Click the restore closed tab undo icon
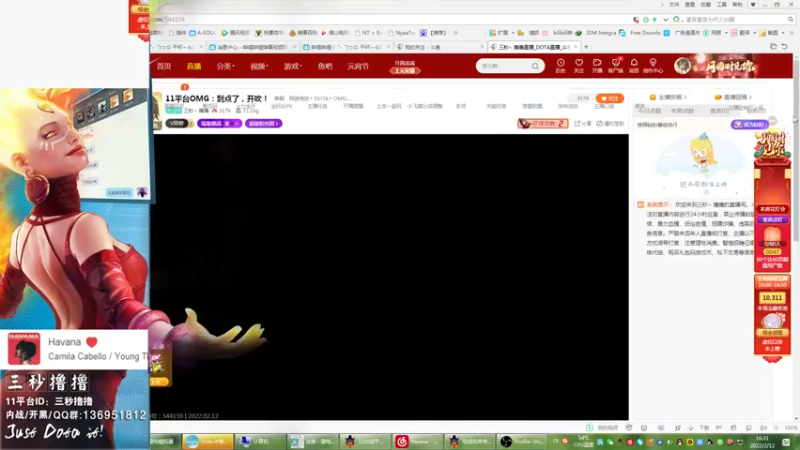This screenshot has height=450, width=800. click(784, 46)
